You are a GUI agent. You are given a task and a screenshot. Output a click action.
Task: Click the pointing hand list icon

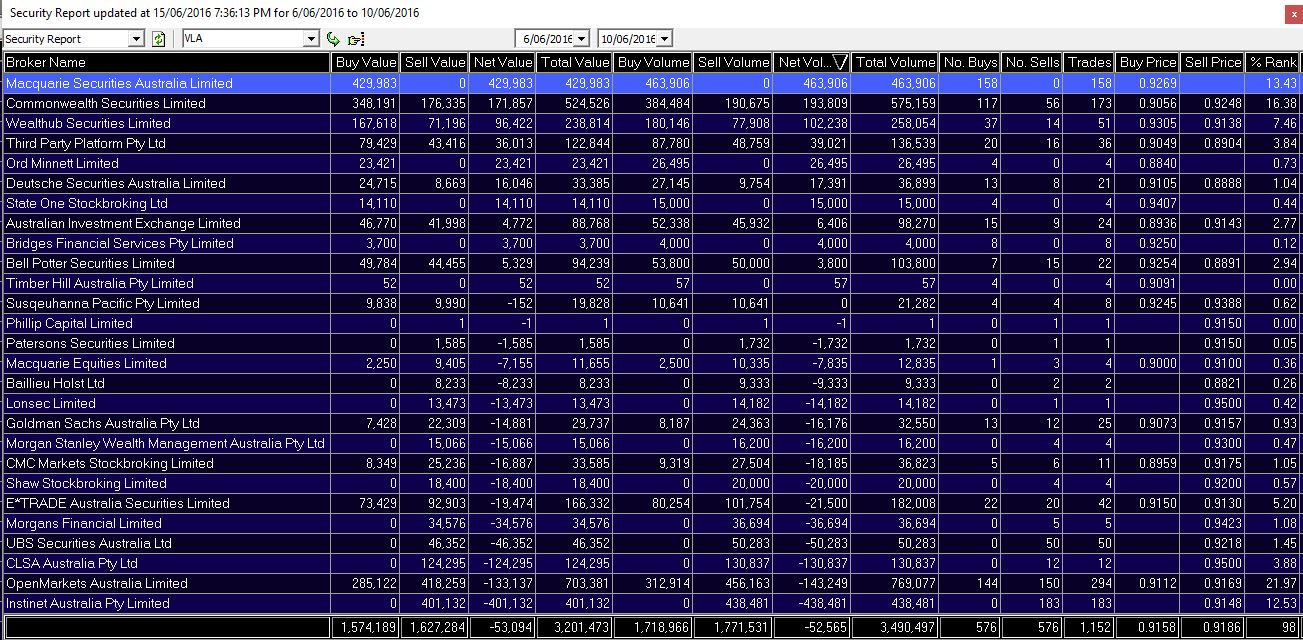click(355, 39)
